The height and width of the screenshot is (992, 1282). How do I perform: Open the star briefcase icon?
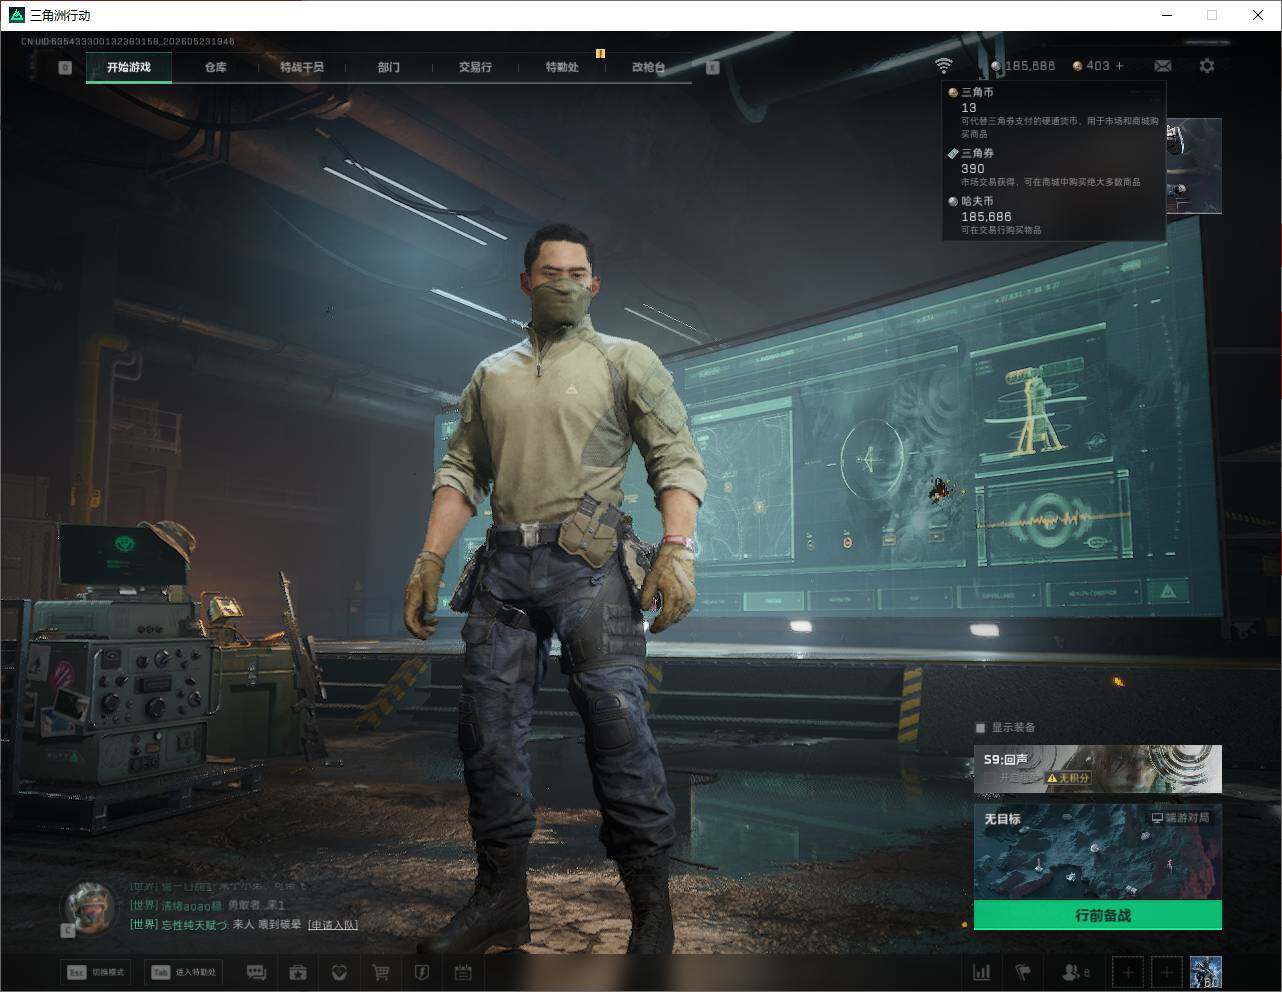click(298, 972)
